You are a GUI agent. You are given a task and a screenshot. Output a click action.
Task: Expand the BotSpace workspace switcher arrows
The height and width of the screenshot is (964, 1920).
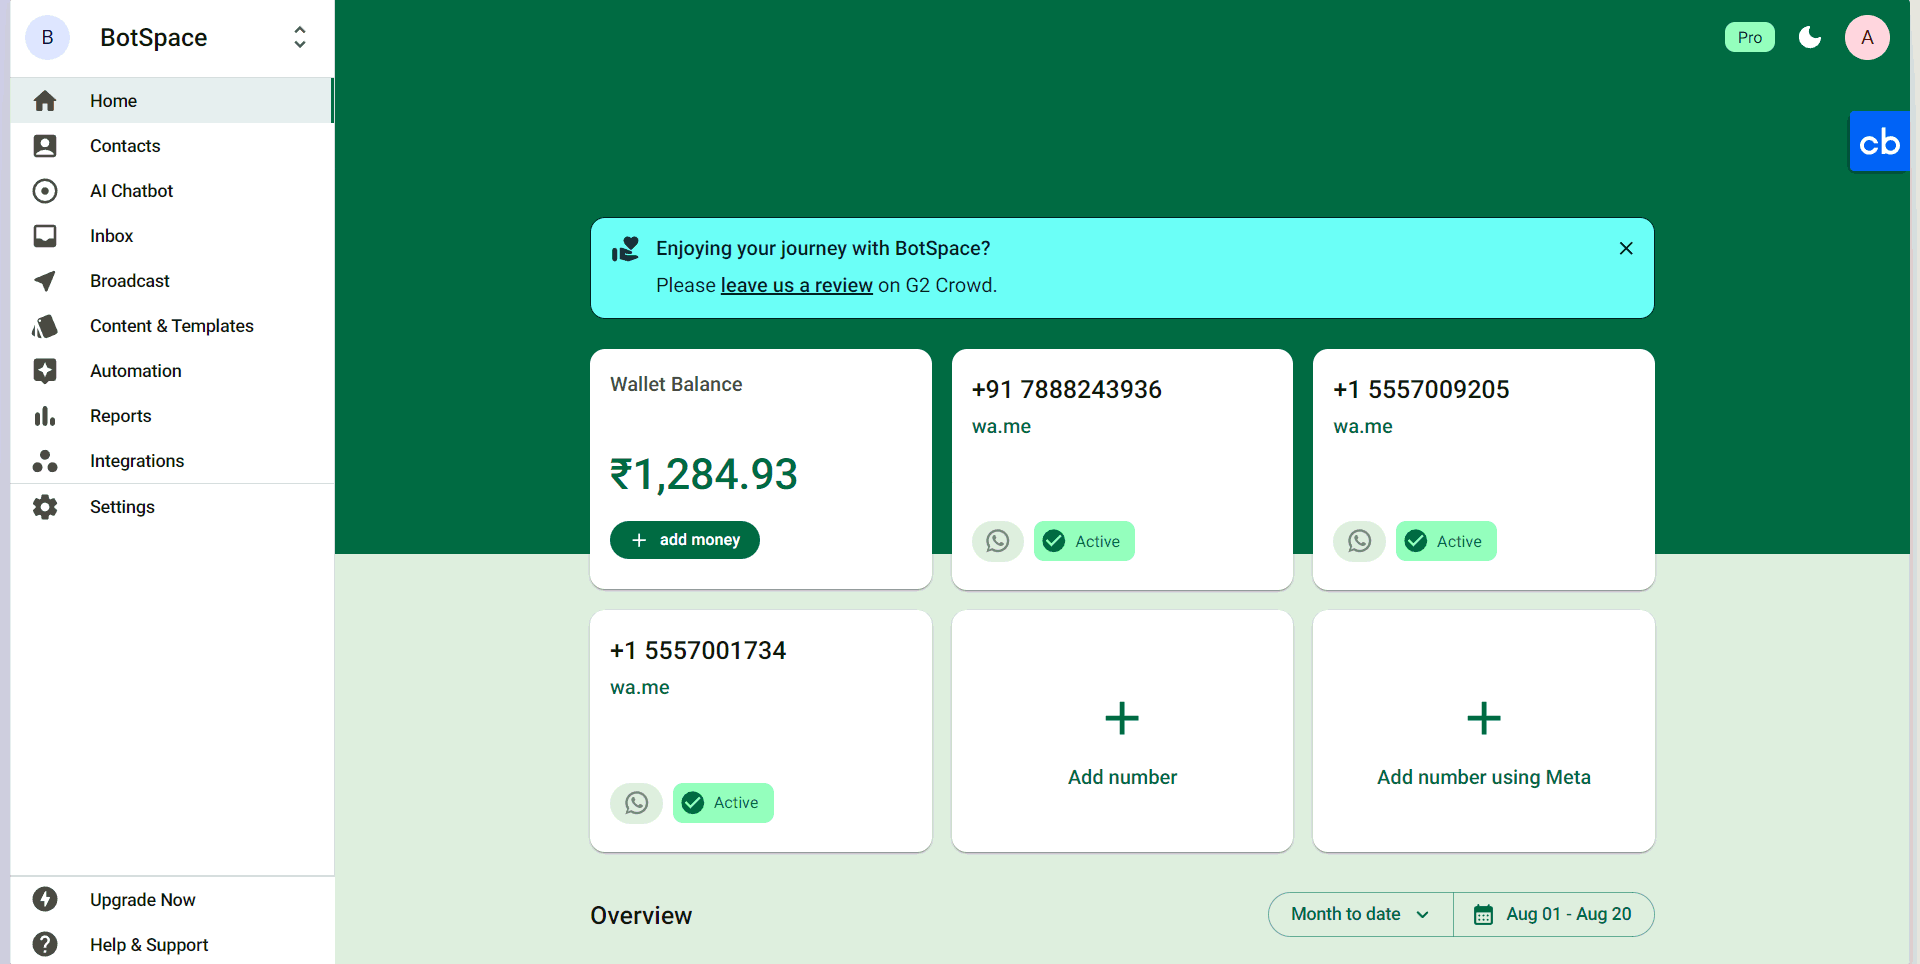300,38
